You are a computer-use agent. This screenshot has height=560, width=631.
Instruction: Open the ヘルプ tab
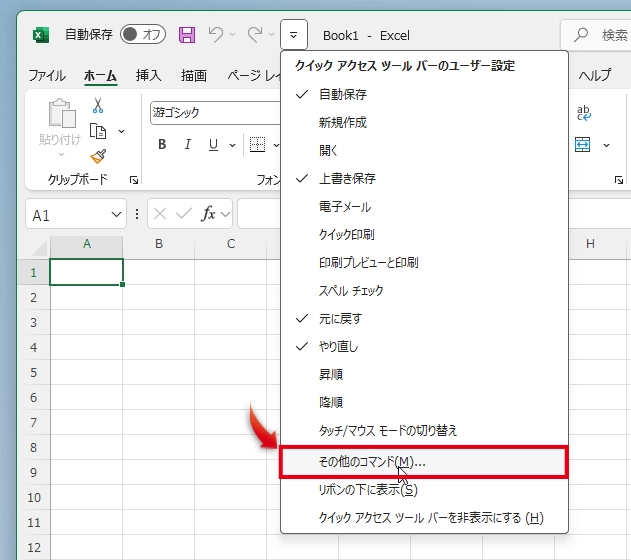(595, 75)
